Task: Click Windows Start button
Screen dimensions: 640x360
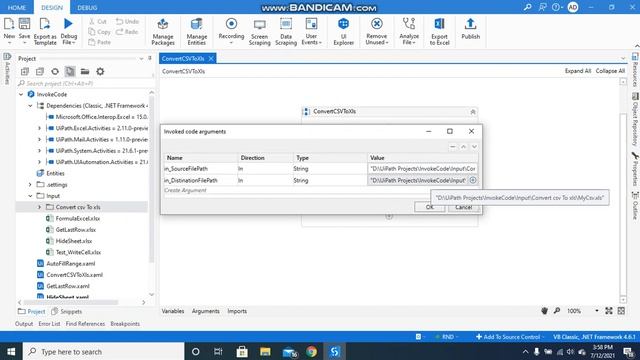Action: 11,351
